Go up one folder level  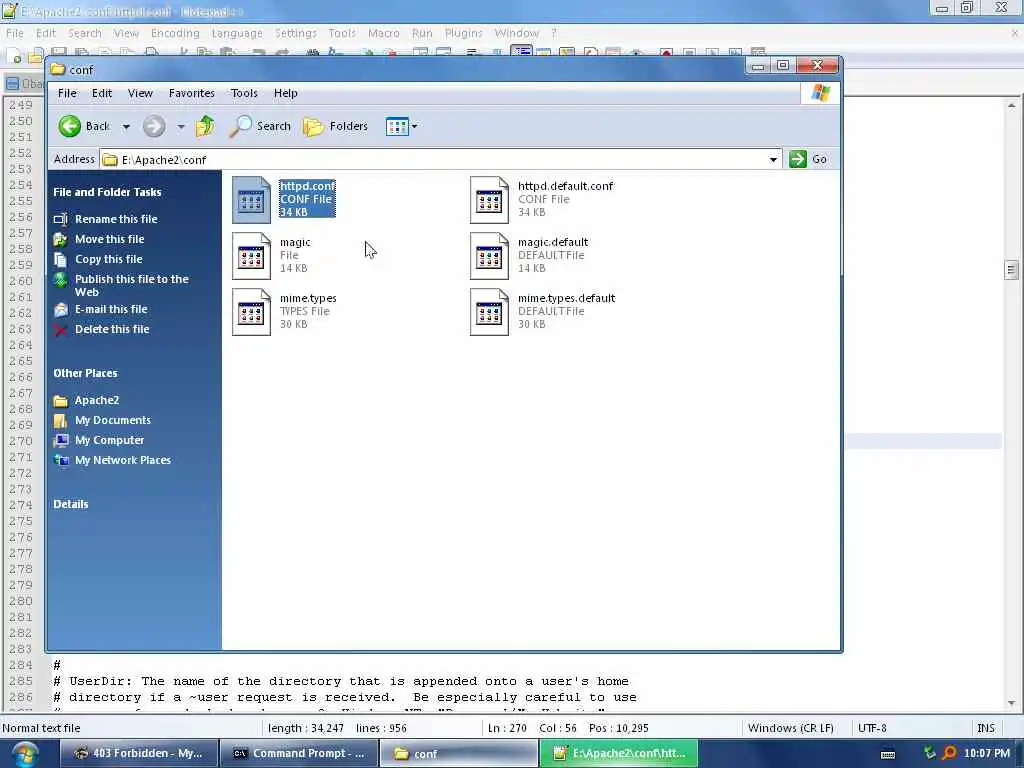point(205,126)
